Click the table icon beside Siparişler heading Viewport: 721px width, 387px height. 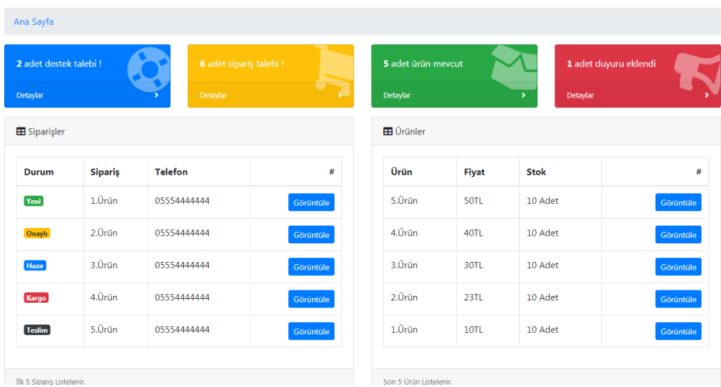21,131
